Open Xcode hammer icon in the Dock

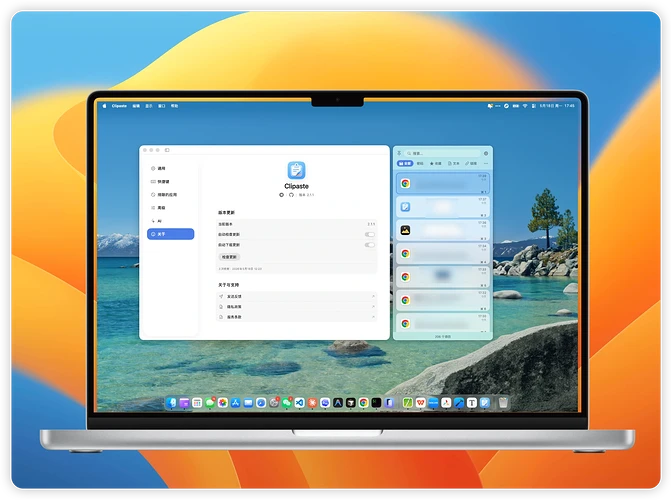point(459,402)
